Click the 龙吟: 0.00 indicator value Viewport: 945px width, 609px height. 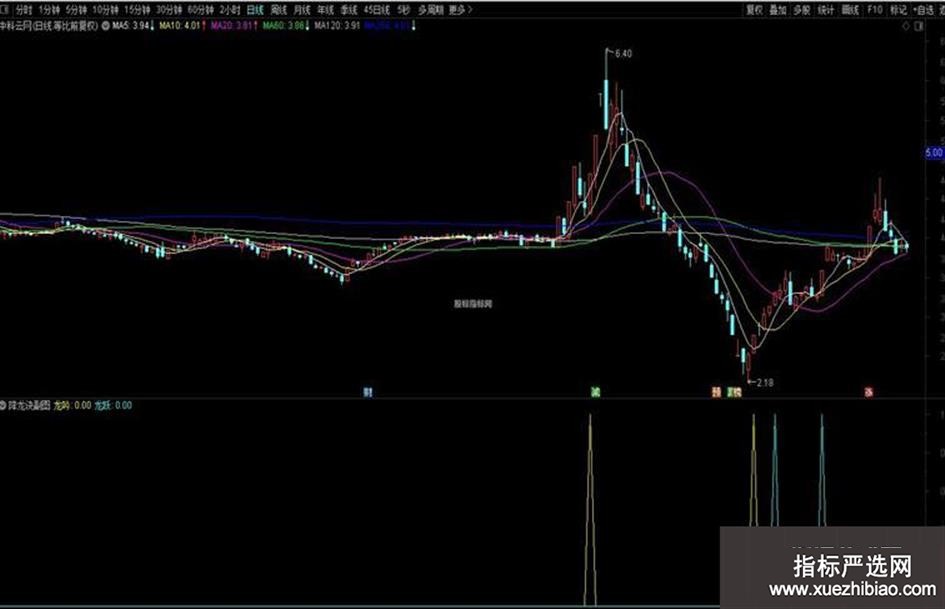(x=73, y=405)
